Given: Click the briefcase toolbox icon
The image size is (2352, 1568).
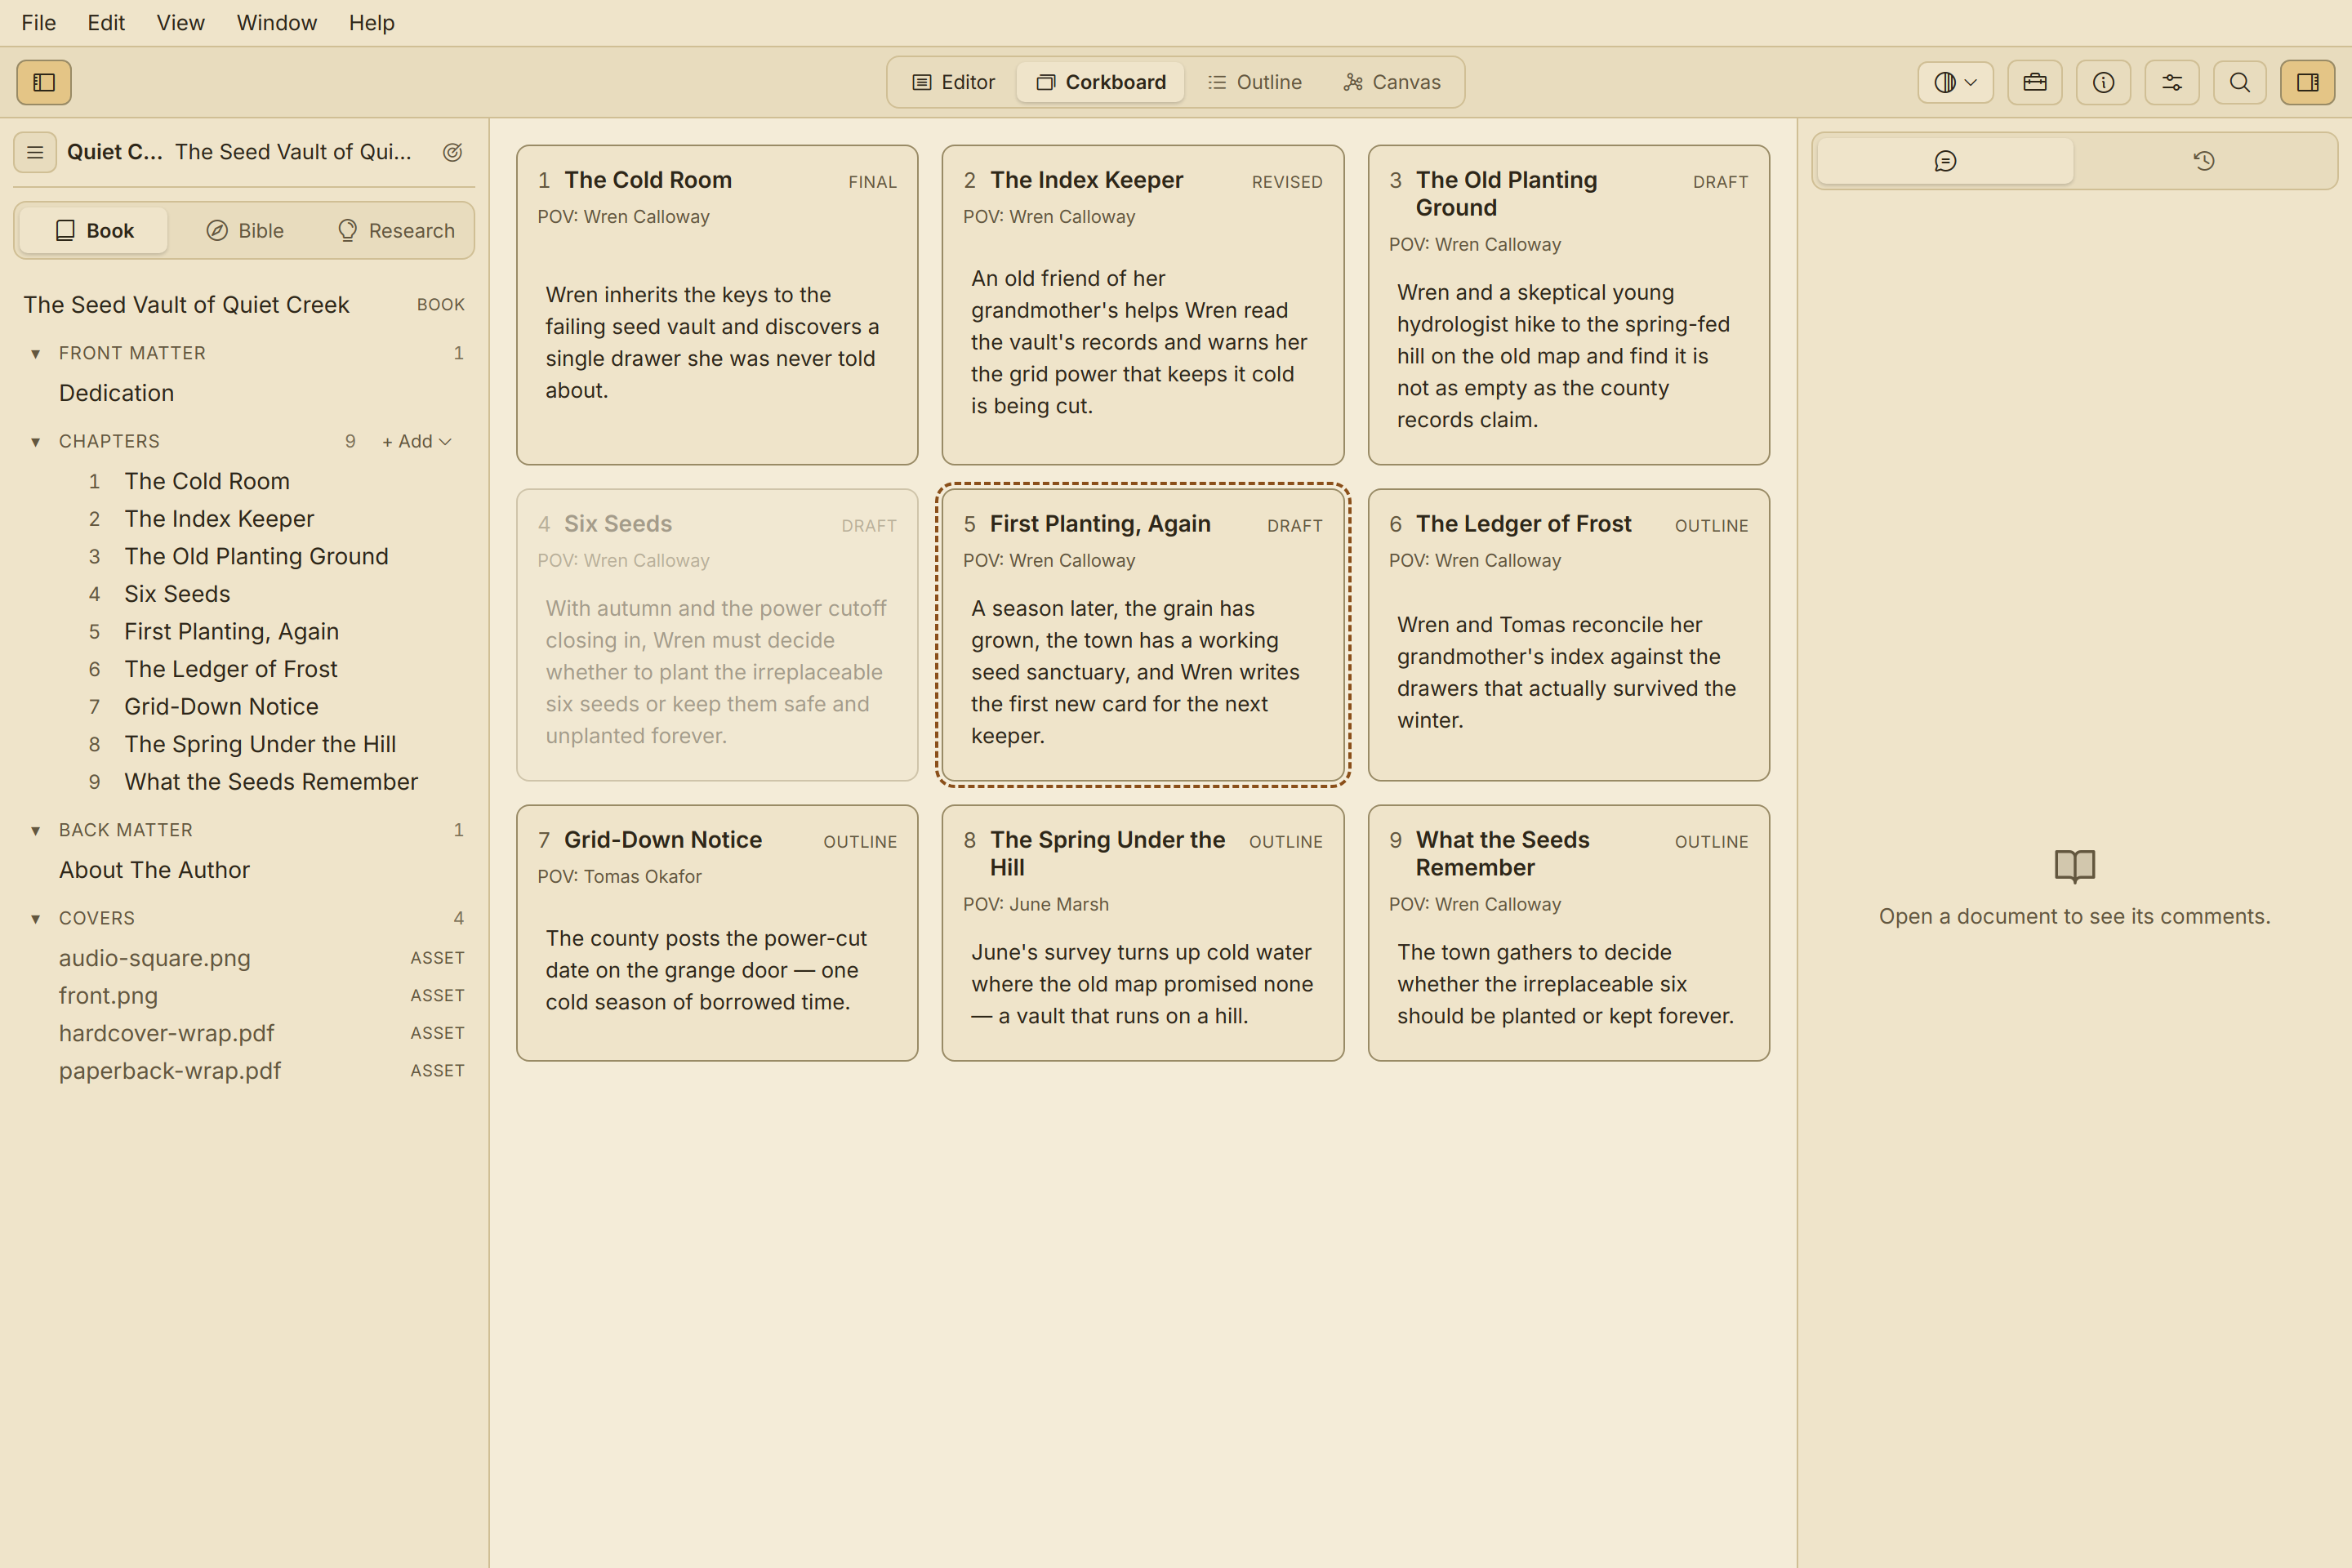Looking at the screenshot, I should point(2035,82).
